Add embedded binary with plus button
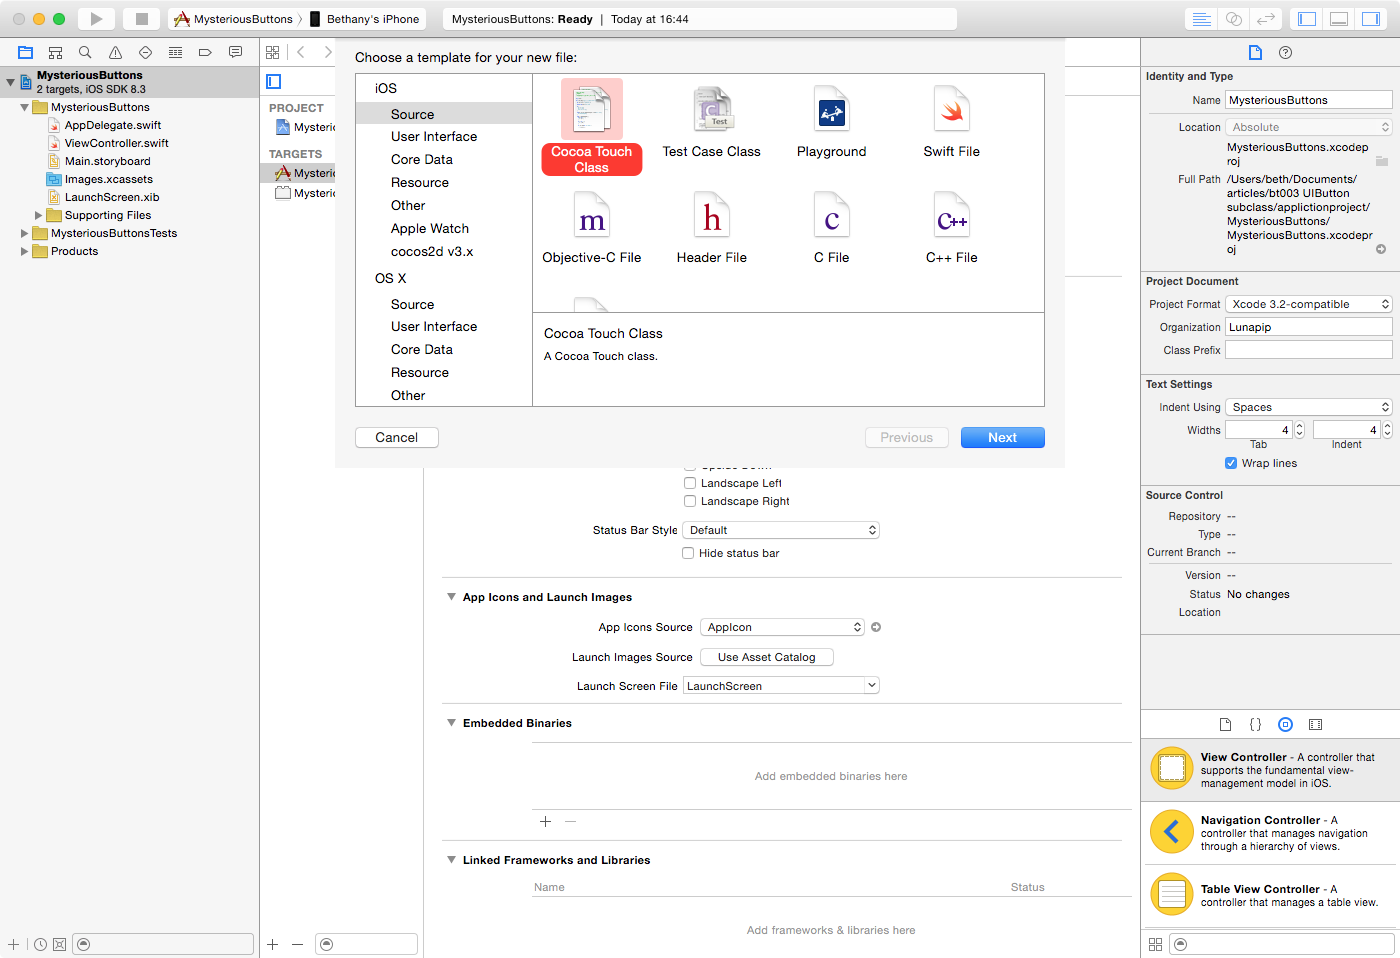 tap(545, 822)
